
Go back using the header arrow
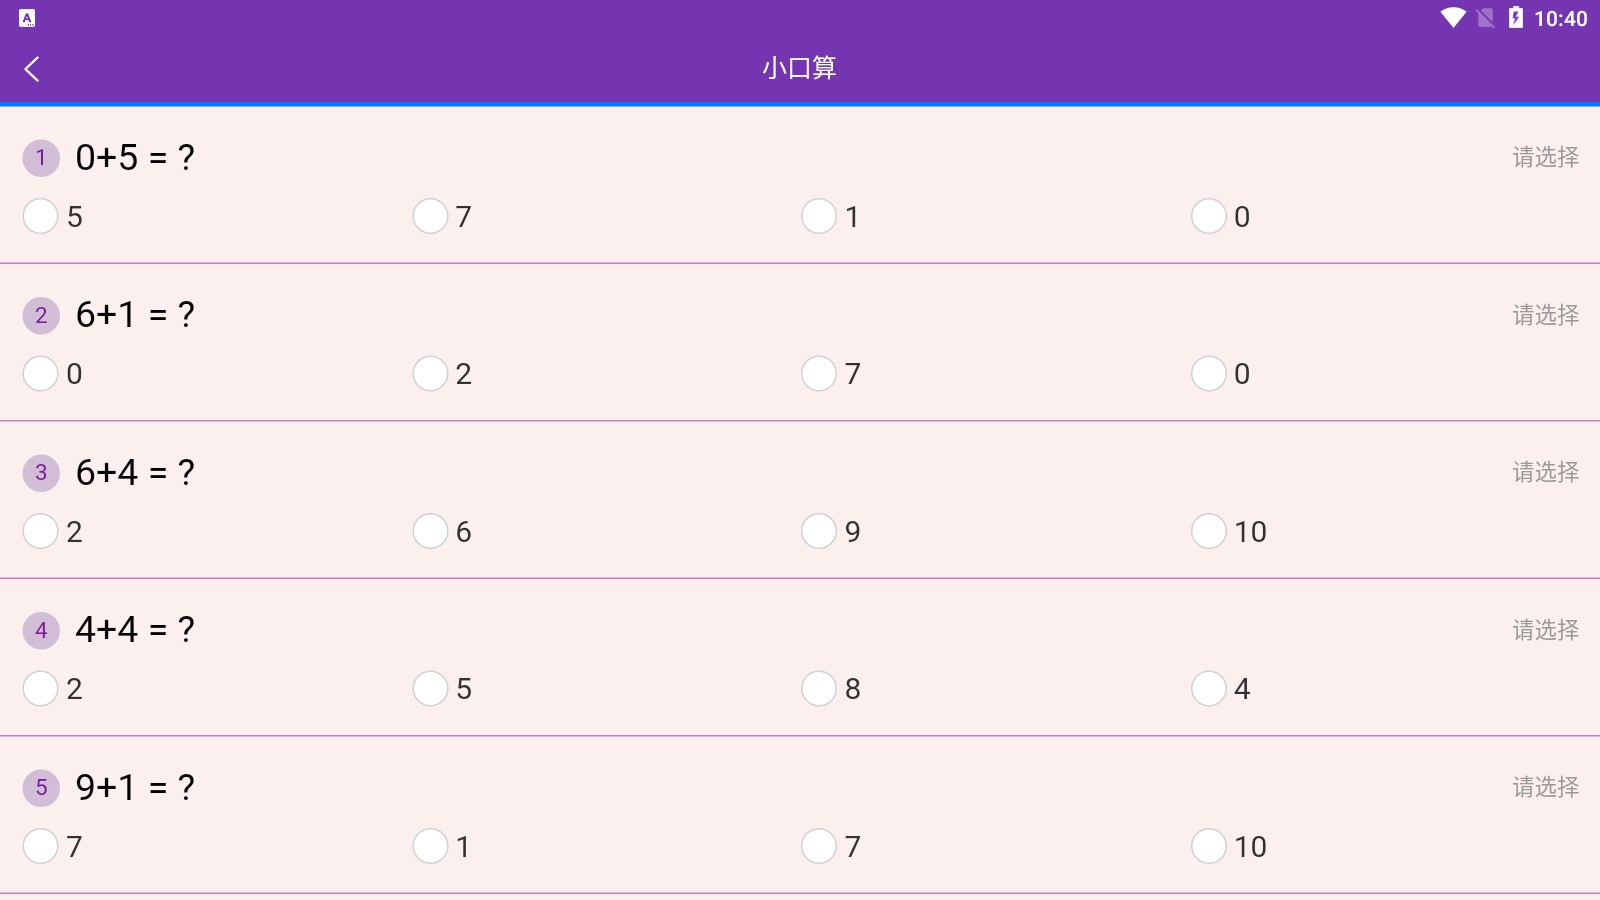click(32, 69)
